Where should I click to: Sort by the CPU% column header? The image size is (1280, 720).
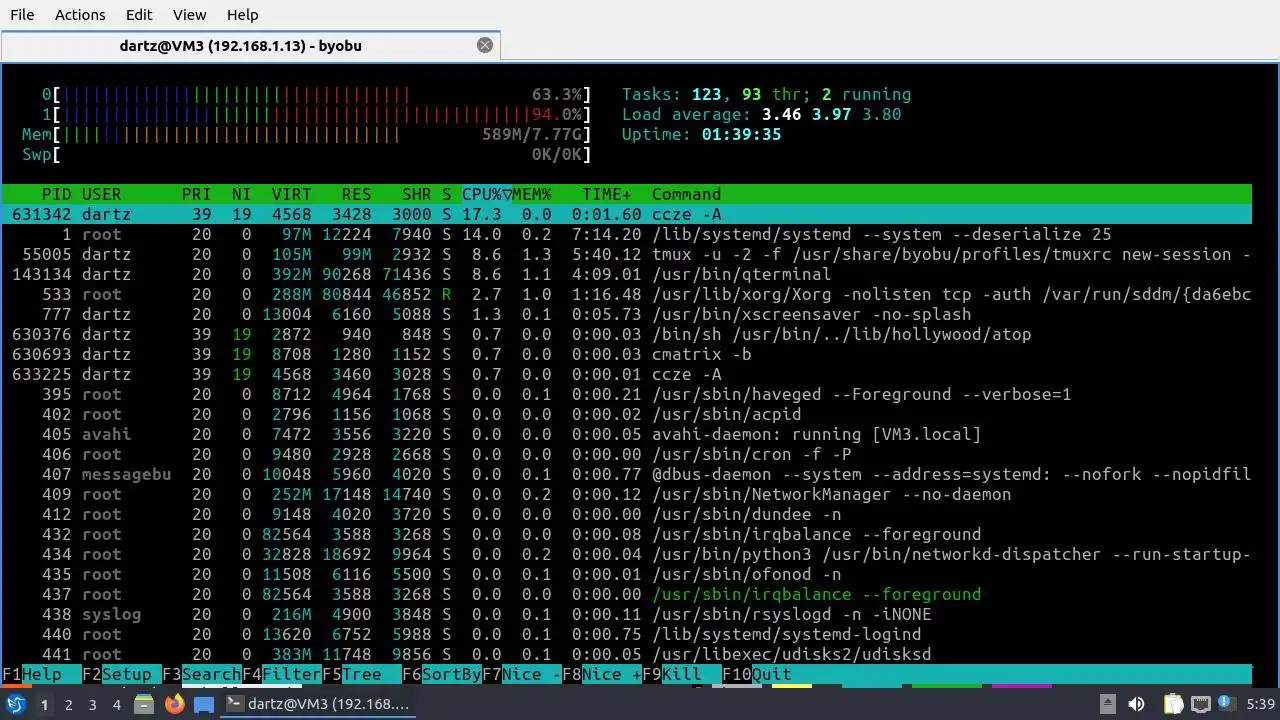tap(486, 194)
